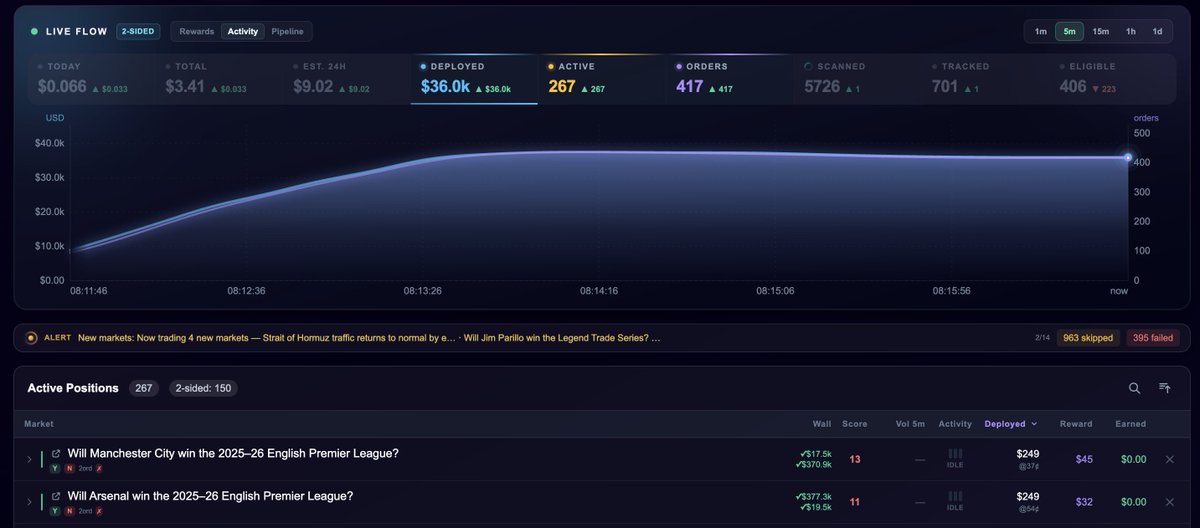The width and height of the screenshot is (1200, 528).
Task: Click the N badge under Manchester City market
Action: click(70, 468)
